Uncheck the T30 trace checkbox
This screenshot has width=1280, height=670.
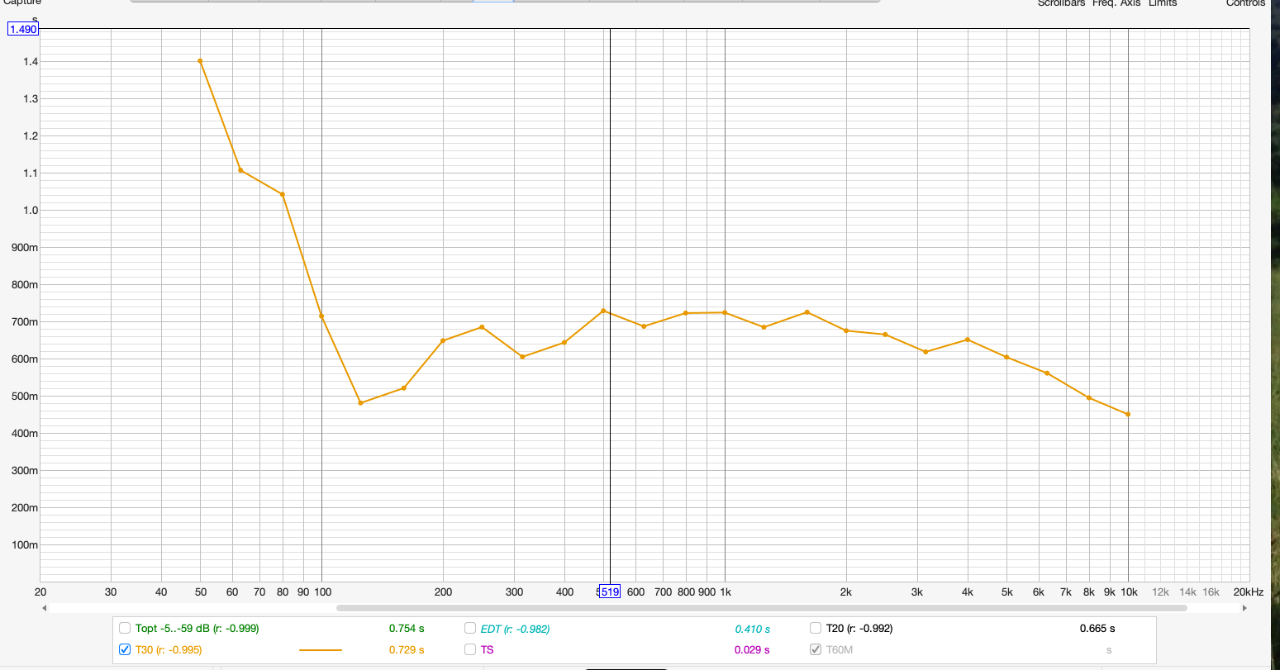(125, 649)
